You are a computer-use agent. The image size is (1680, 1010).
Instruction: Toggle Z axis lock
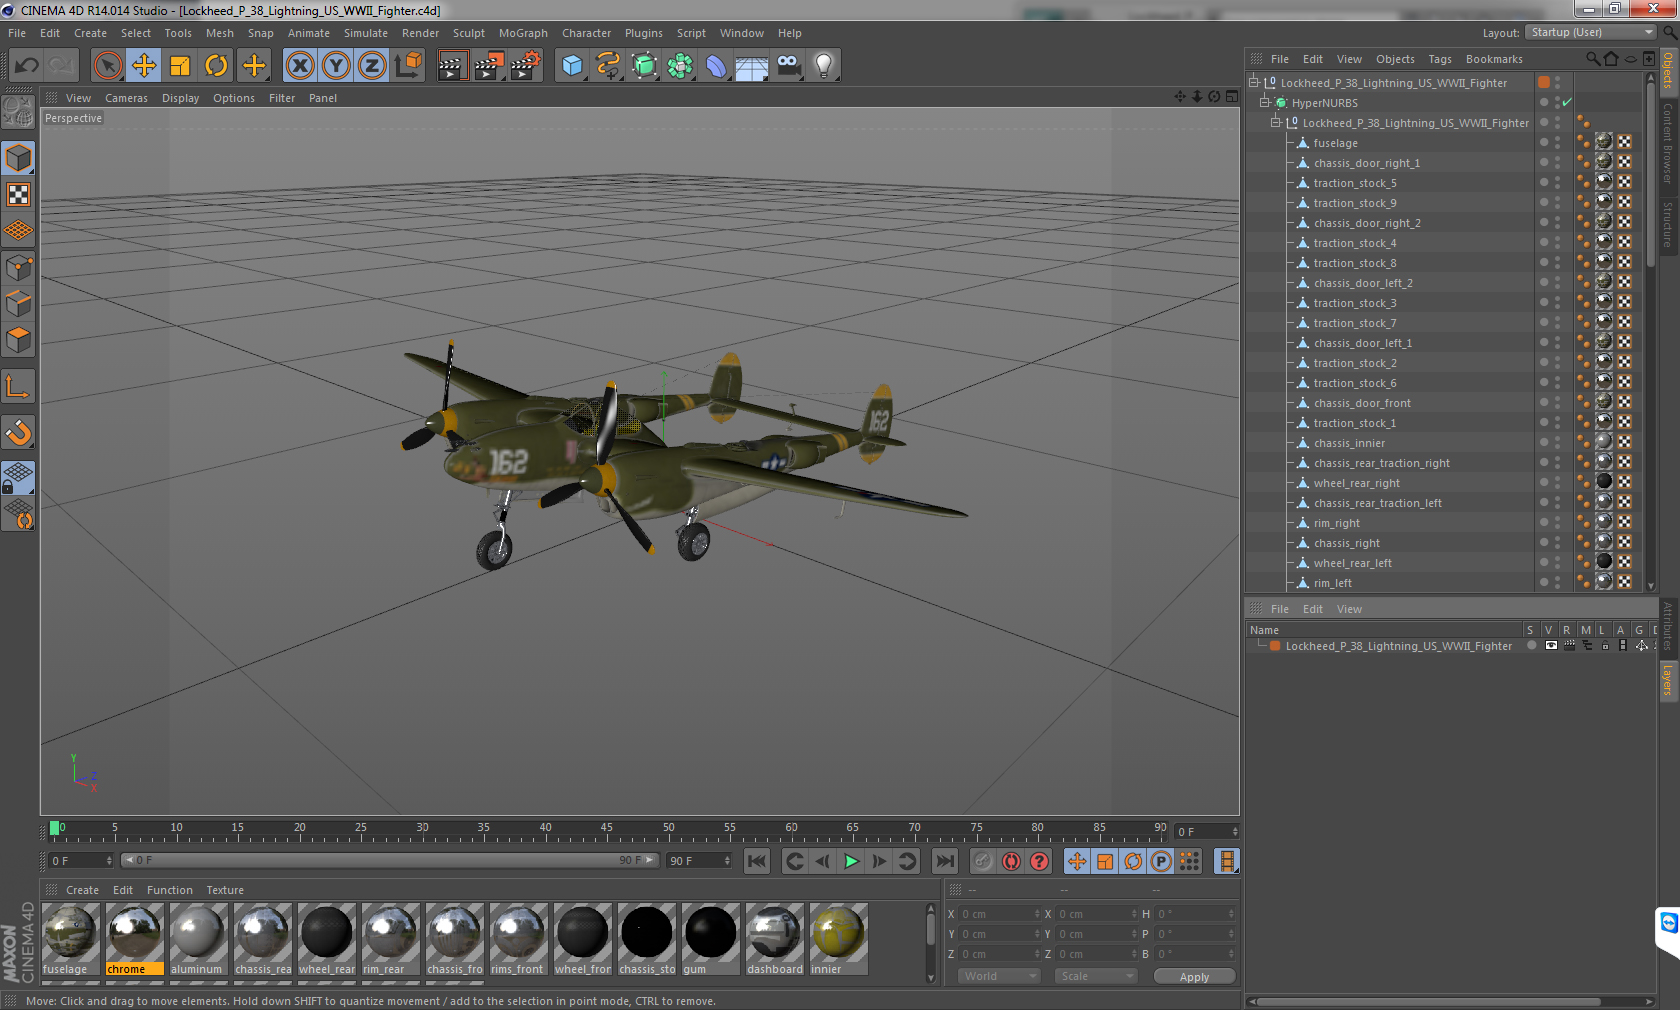tap(372, 66)
